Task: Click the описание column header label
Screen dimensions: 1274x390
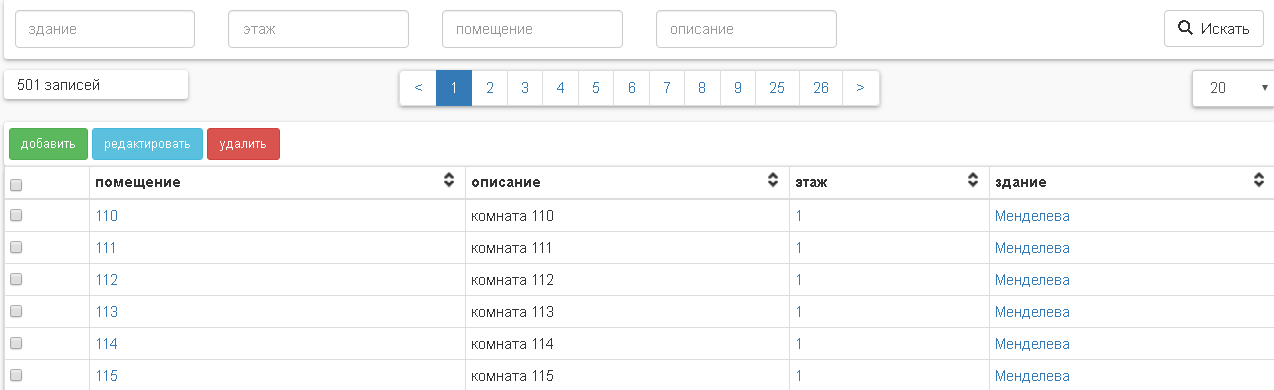Action: point(506,182)
